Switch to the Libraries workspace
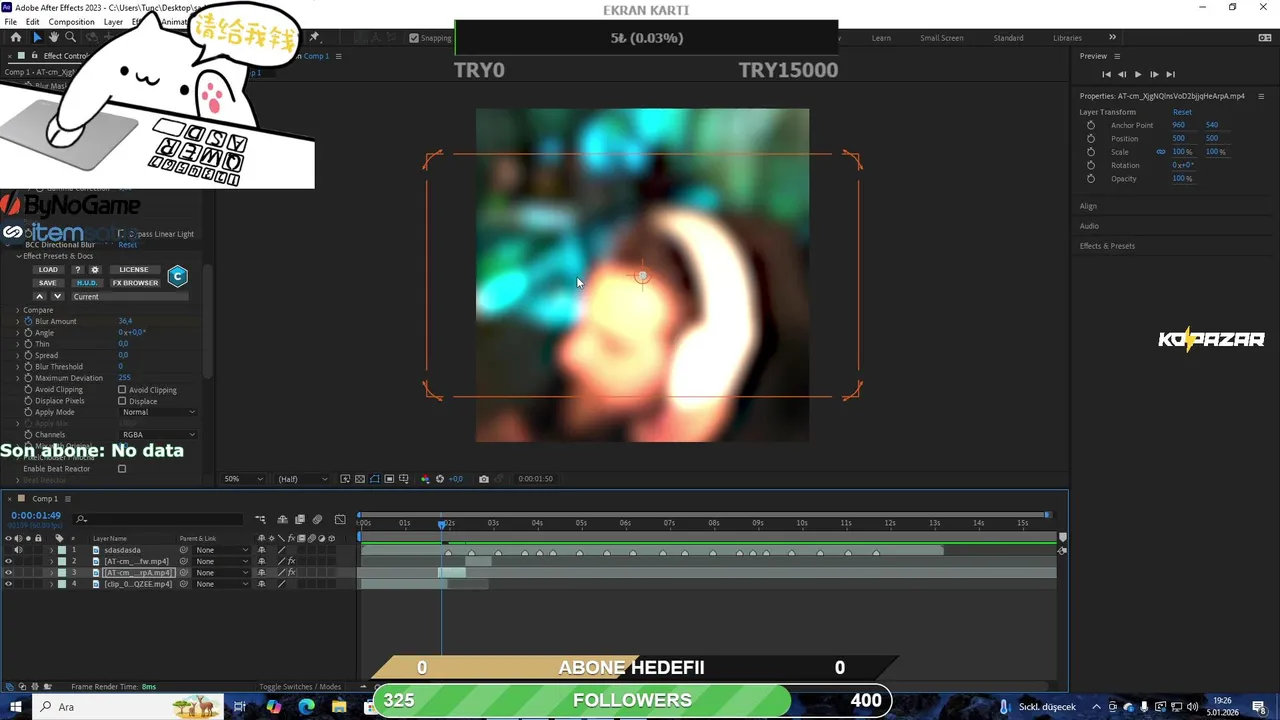1280x720 pixels. pos(1067,38)
